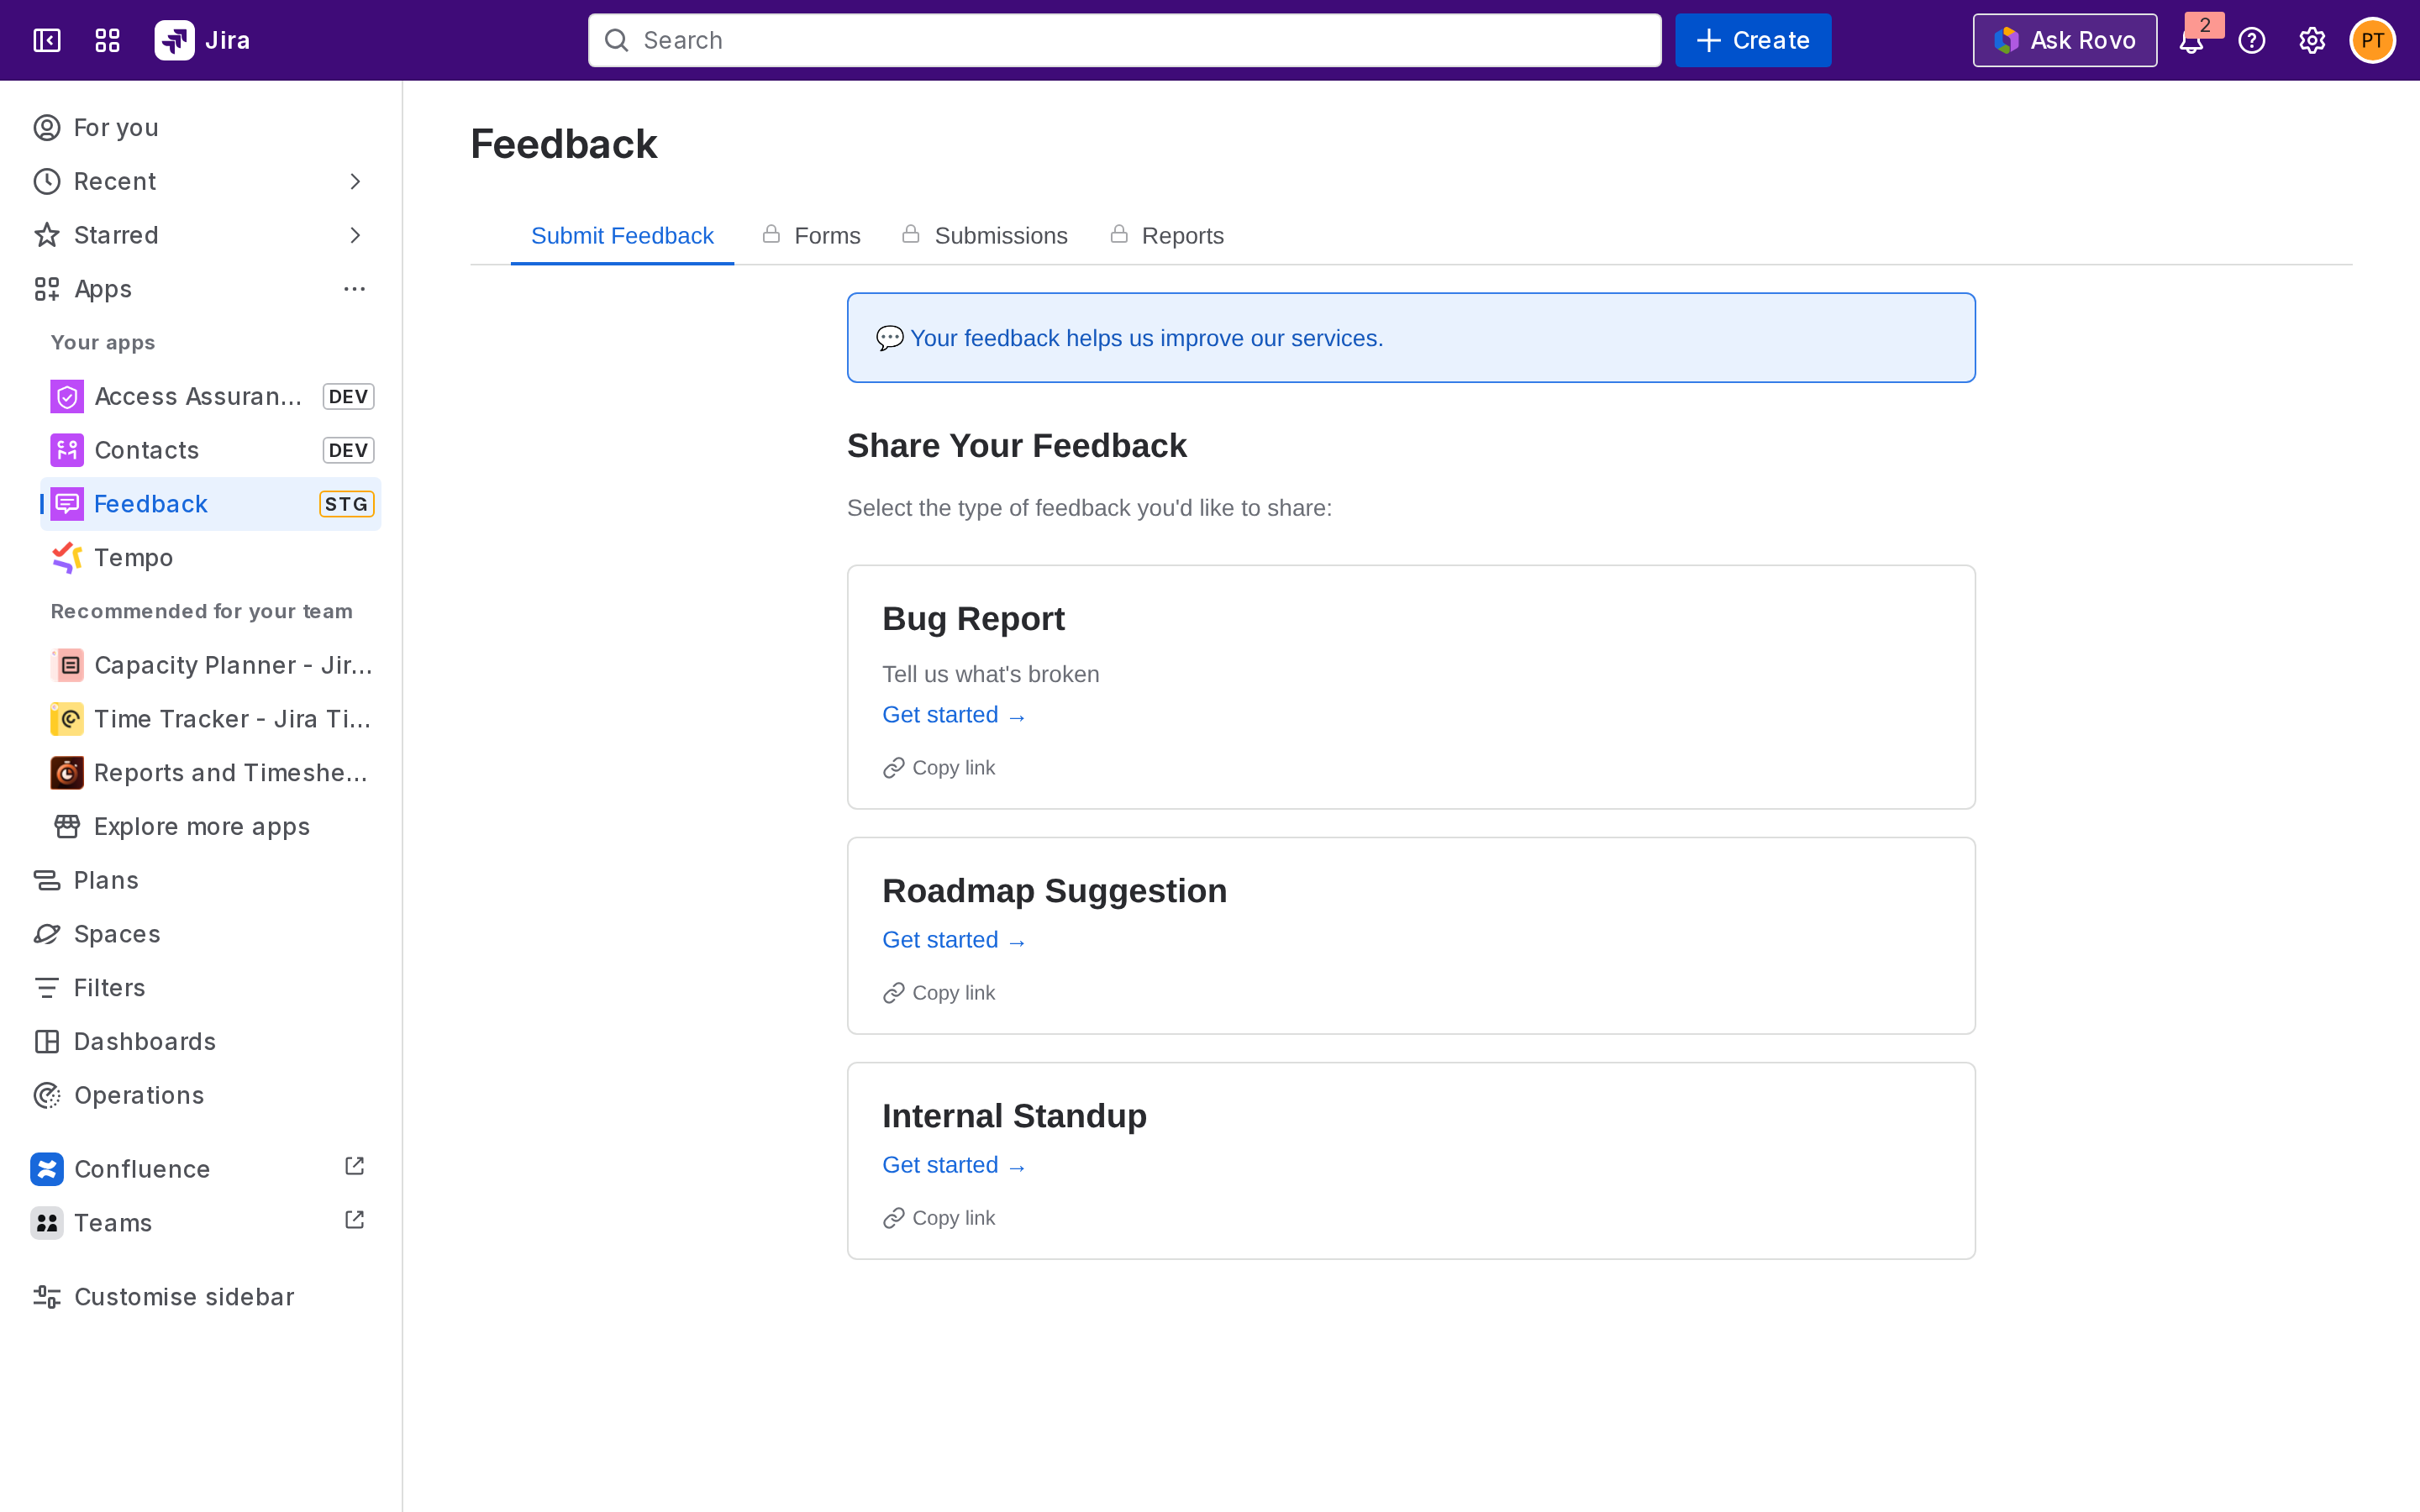Click the Plans icon in sidebar
Viewport: 2420px width, 1512px height.
[x=47, y=880]
